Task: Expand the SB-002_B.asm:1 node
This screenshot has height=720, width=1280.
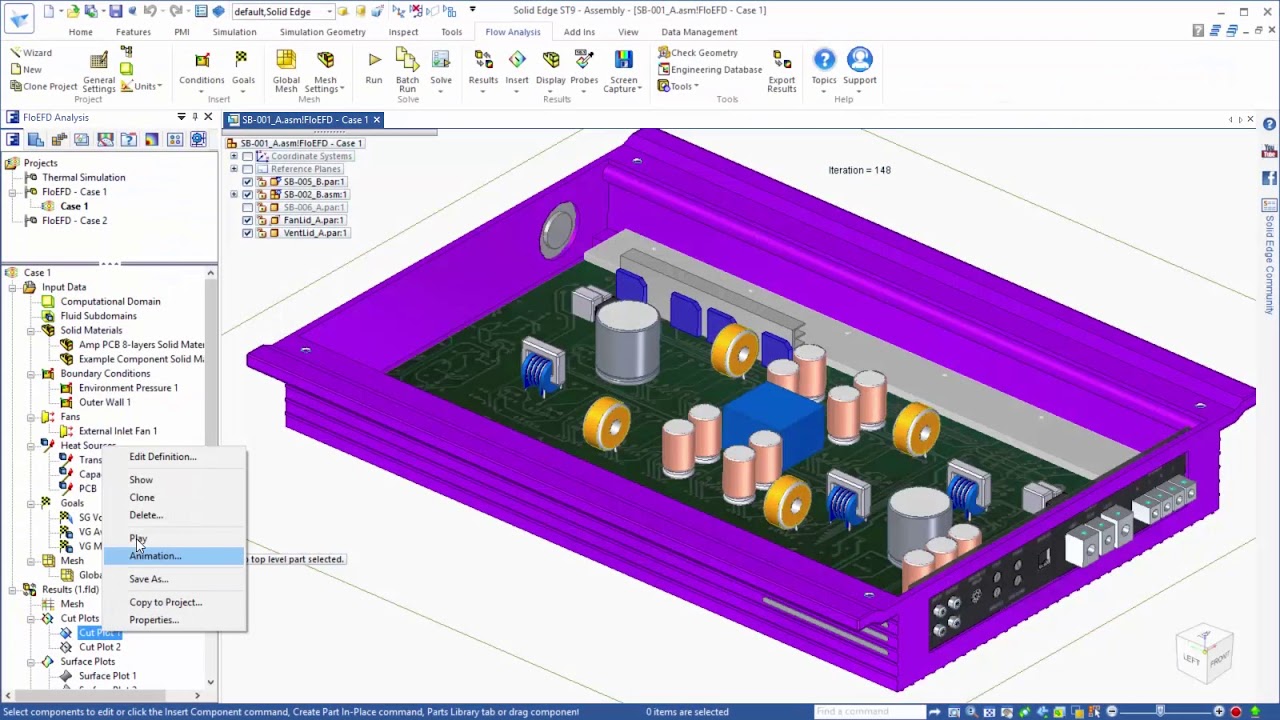Action: [234, 195]
